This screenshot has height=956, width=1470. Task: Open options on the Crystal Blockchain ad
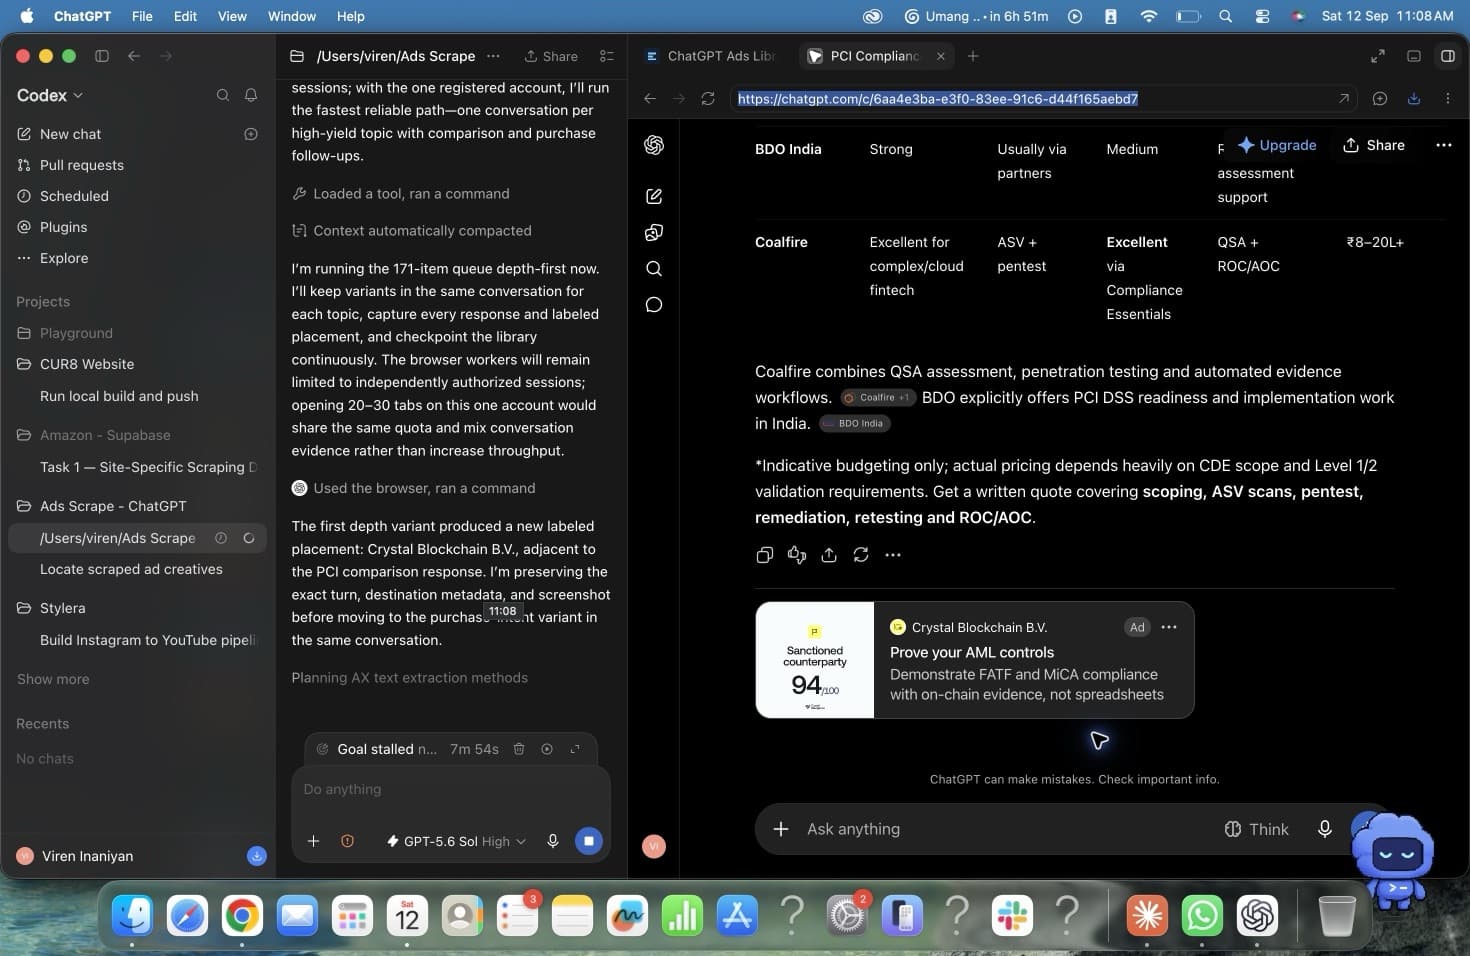pyautogui.click(x=1169, y=627)
